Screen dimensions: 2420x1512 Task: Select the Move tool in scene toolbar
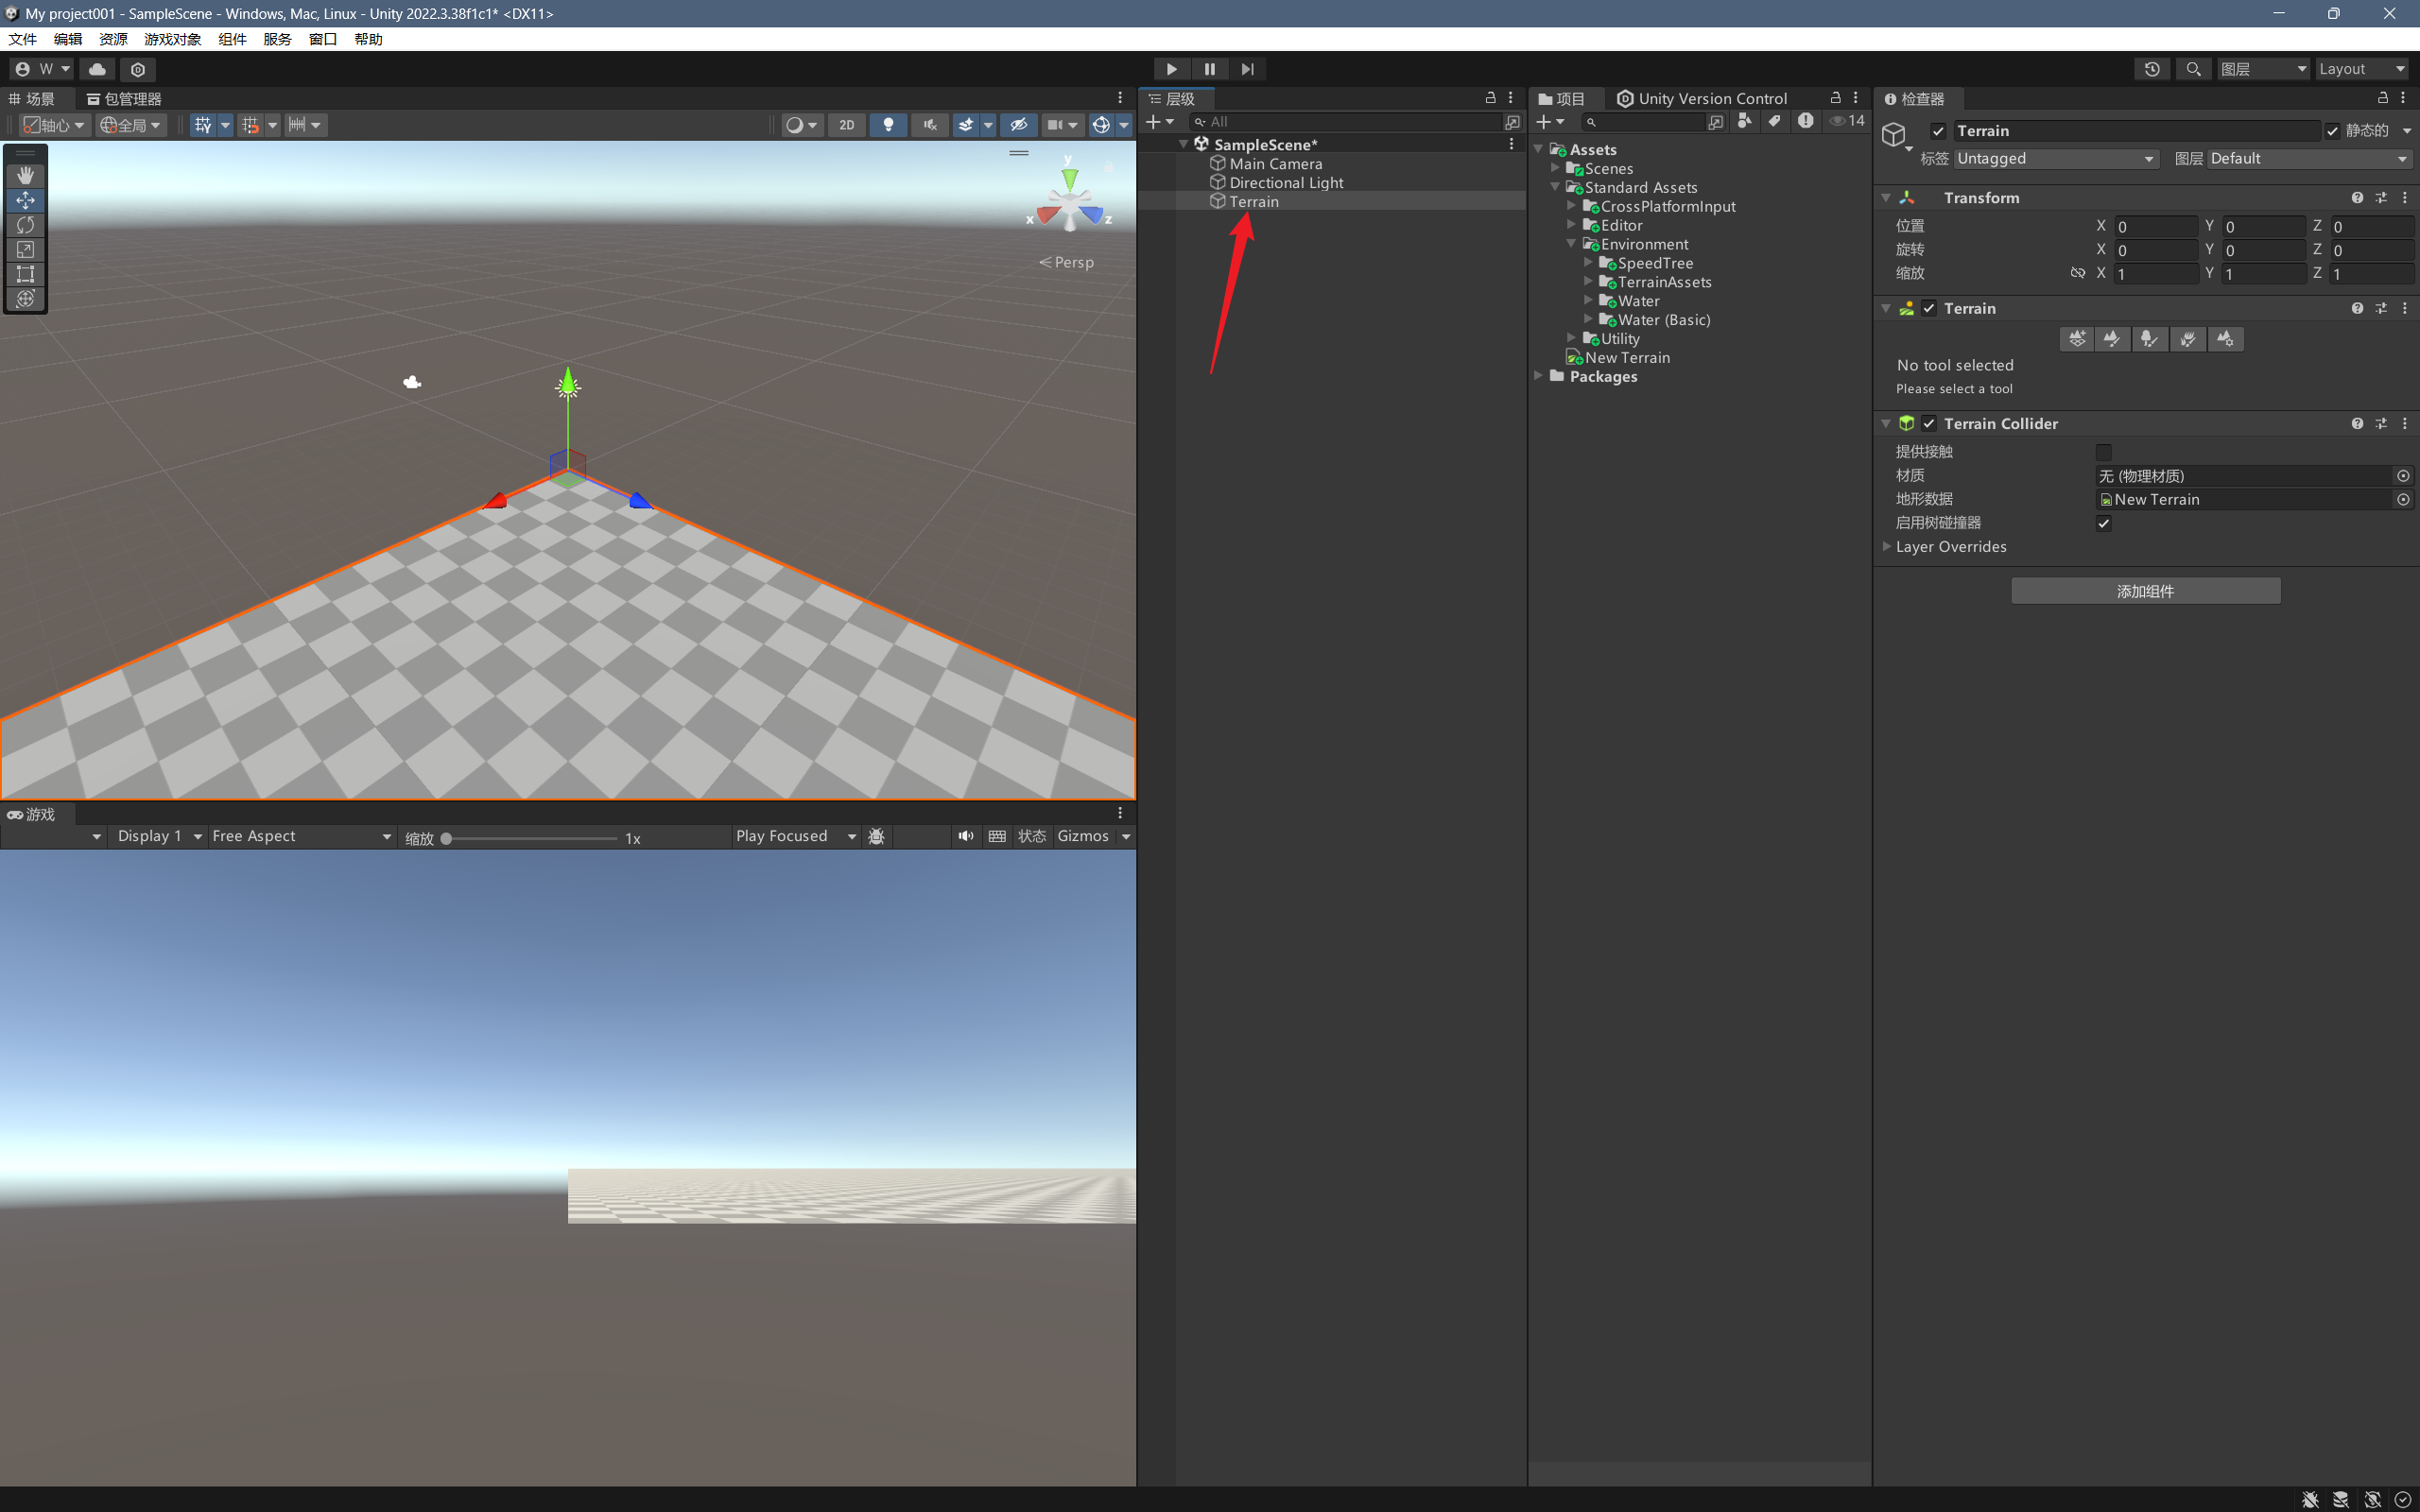(25, 200)
